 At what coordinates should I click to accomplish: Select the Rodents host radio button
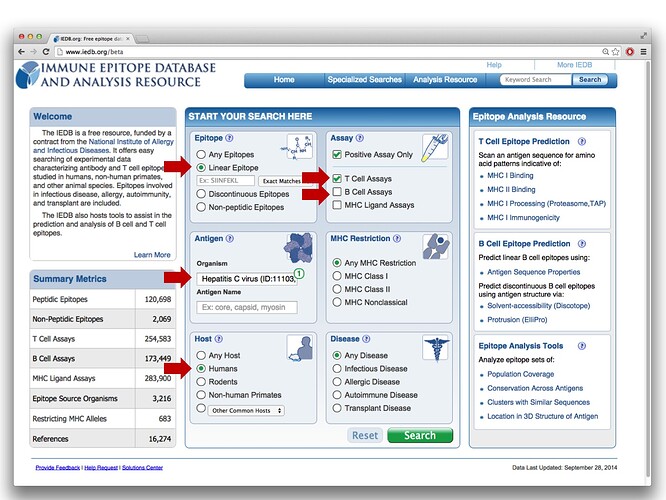[201, 381]
